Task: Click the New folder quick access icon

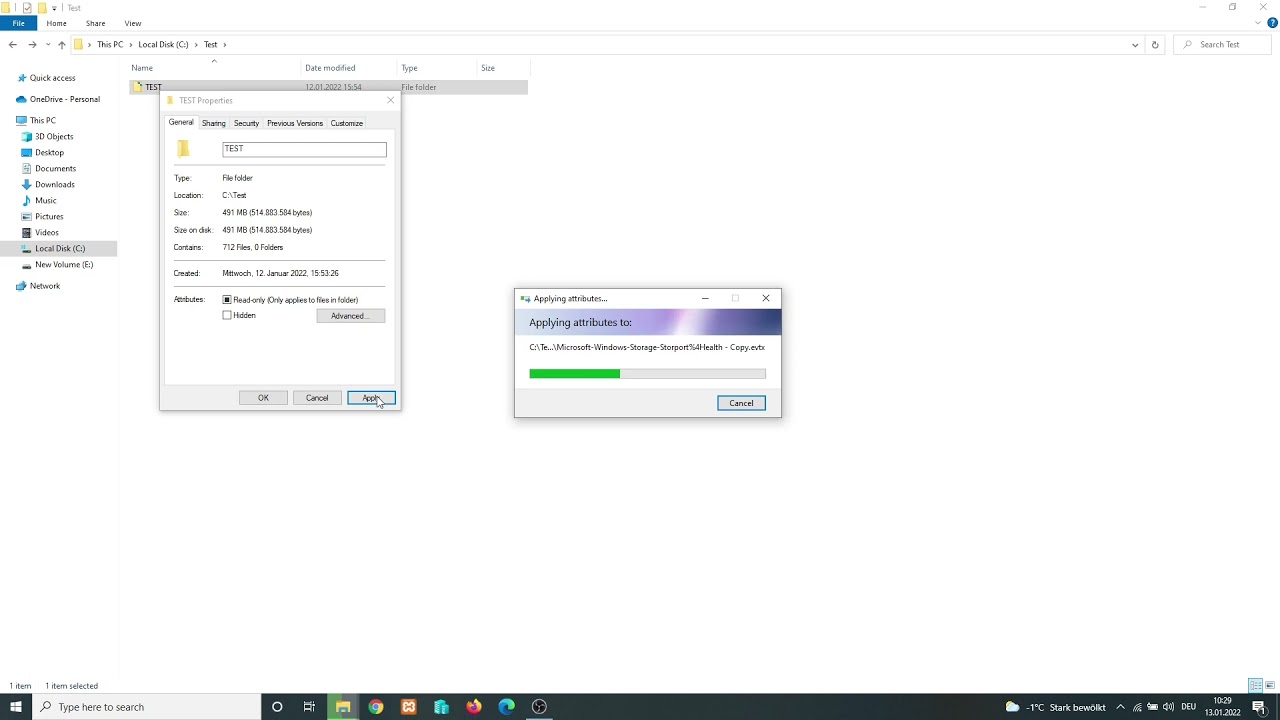Action: [42, 7]
